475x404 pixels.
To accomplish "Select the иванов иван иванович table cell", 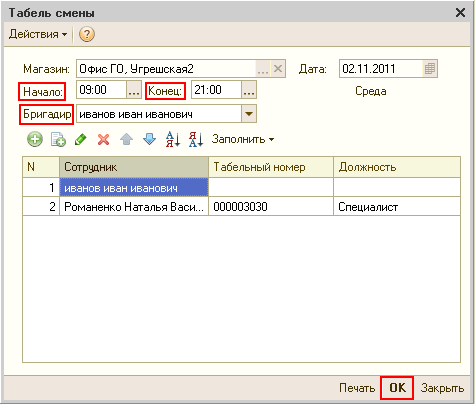I will [134, 188].
